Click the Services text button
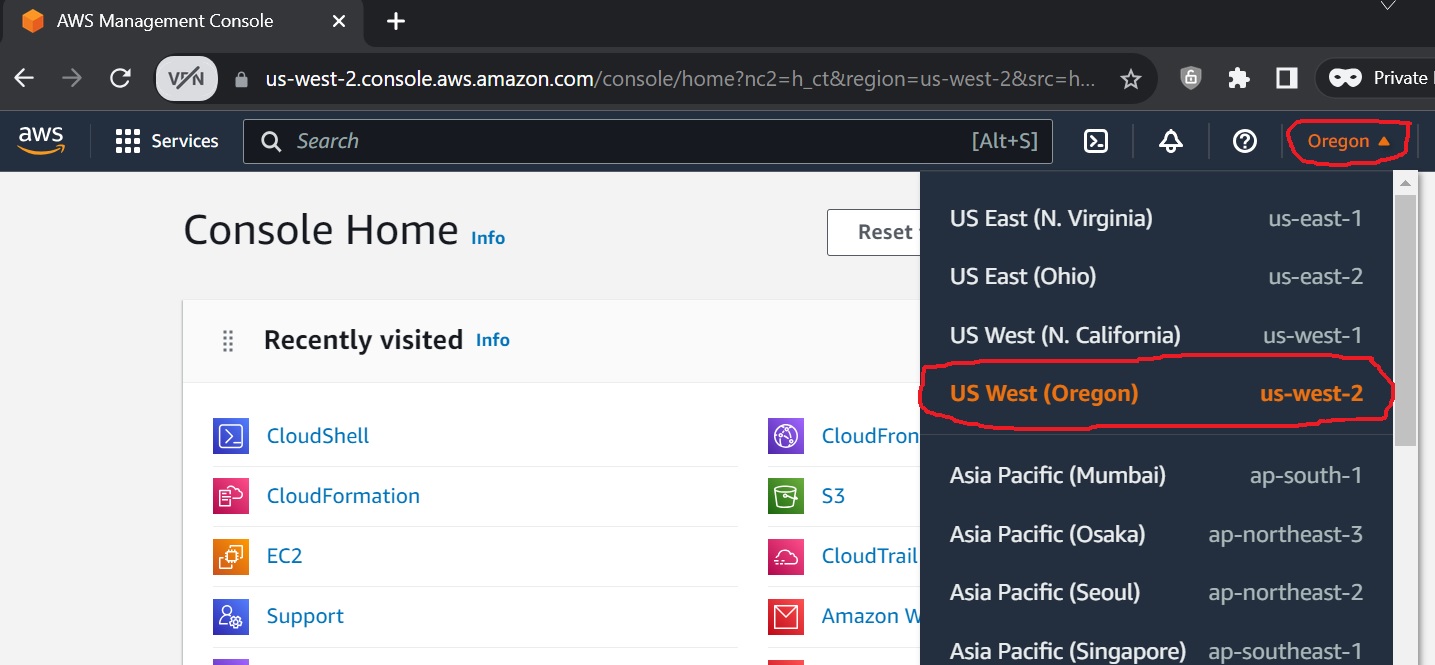Viewport: 1435px width, 665px height. pos(185,141)
